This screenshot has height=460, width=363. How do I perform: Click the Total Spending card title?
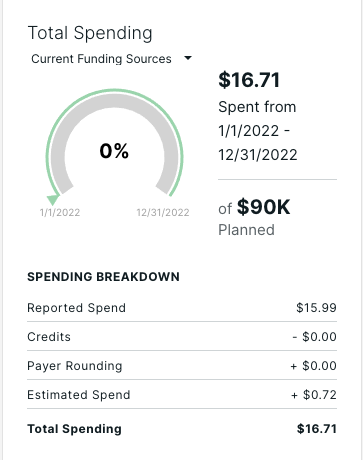pos(90,33)
